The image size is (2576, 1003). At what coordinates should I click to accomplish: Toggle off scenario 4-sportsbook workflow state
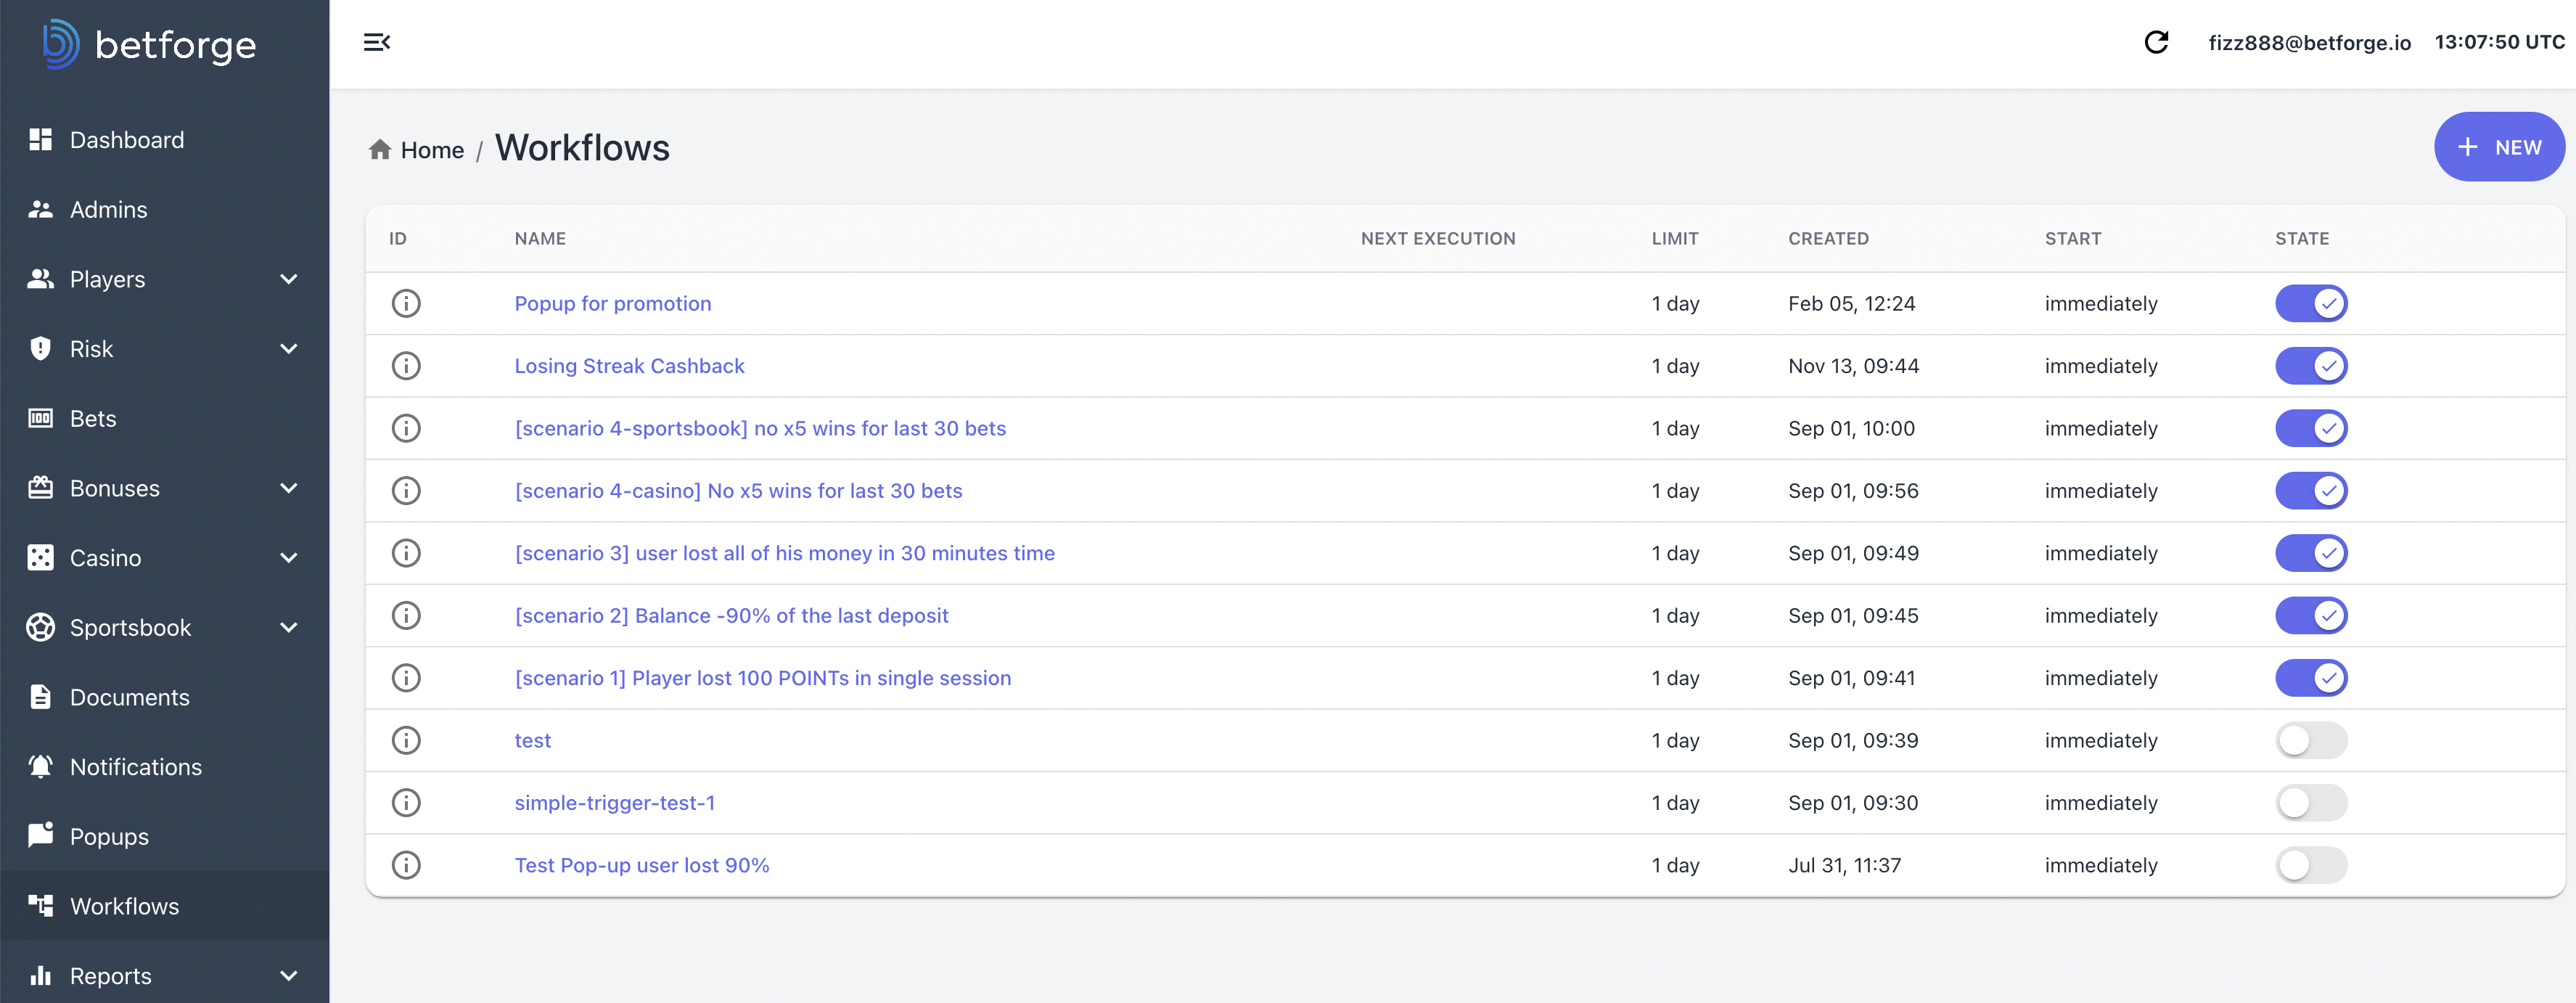(x=2311, y=428)
